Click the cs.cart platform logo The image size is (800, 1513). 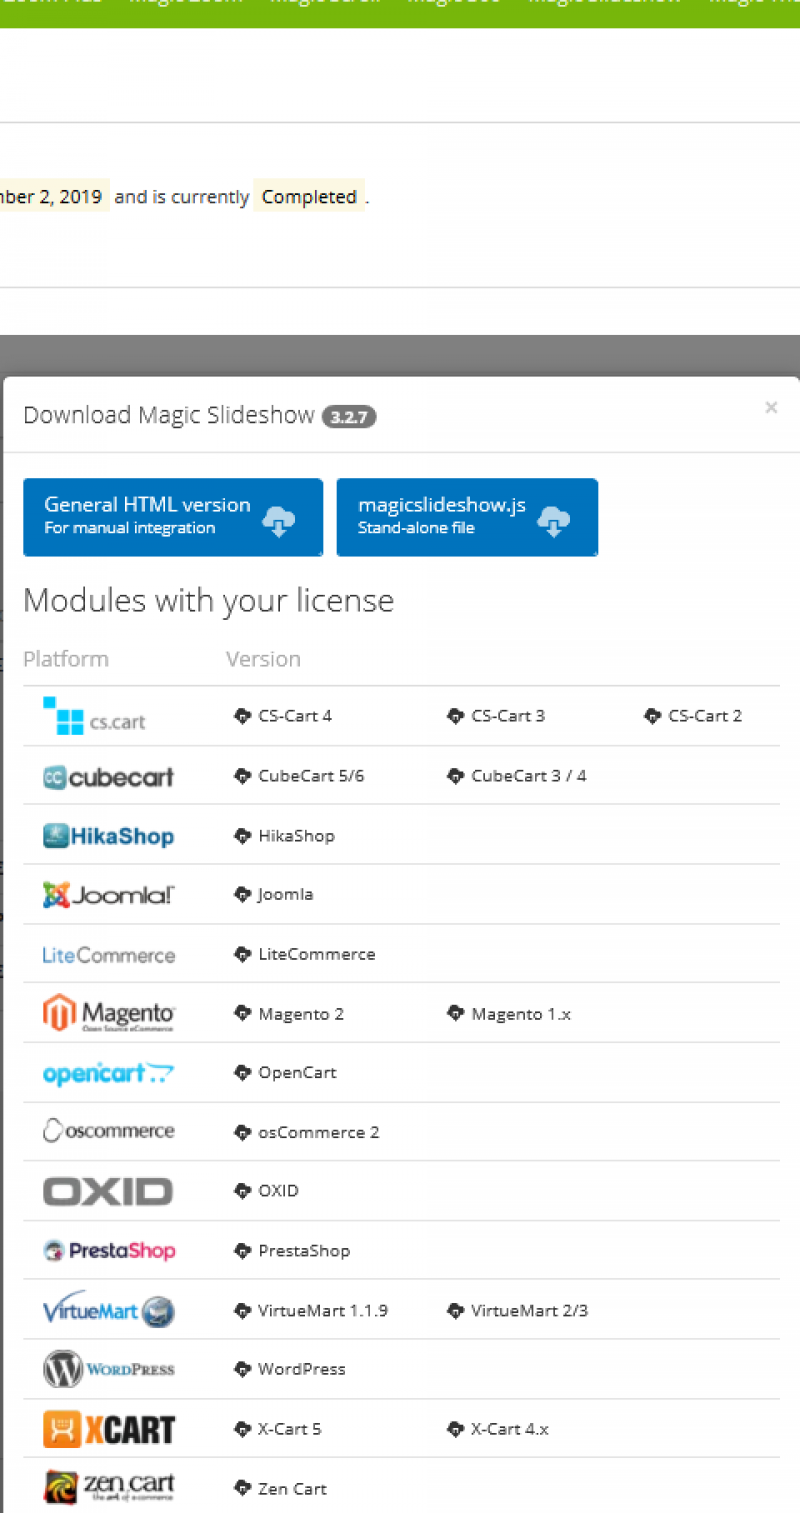[95, 716]
